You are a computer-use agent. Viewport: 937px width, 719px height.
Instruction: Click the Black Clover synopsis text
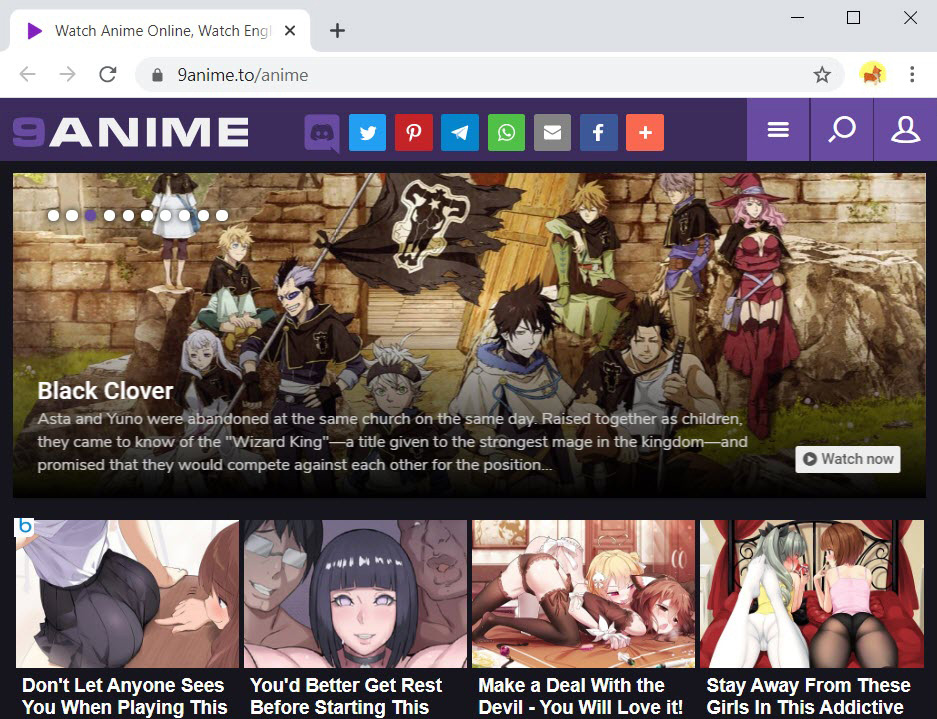click(392, 442)
